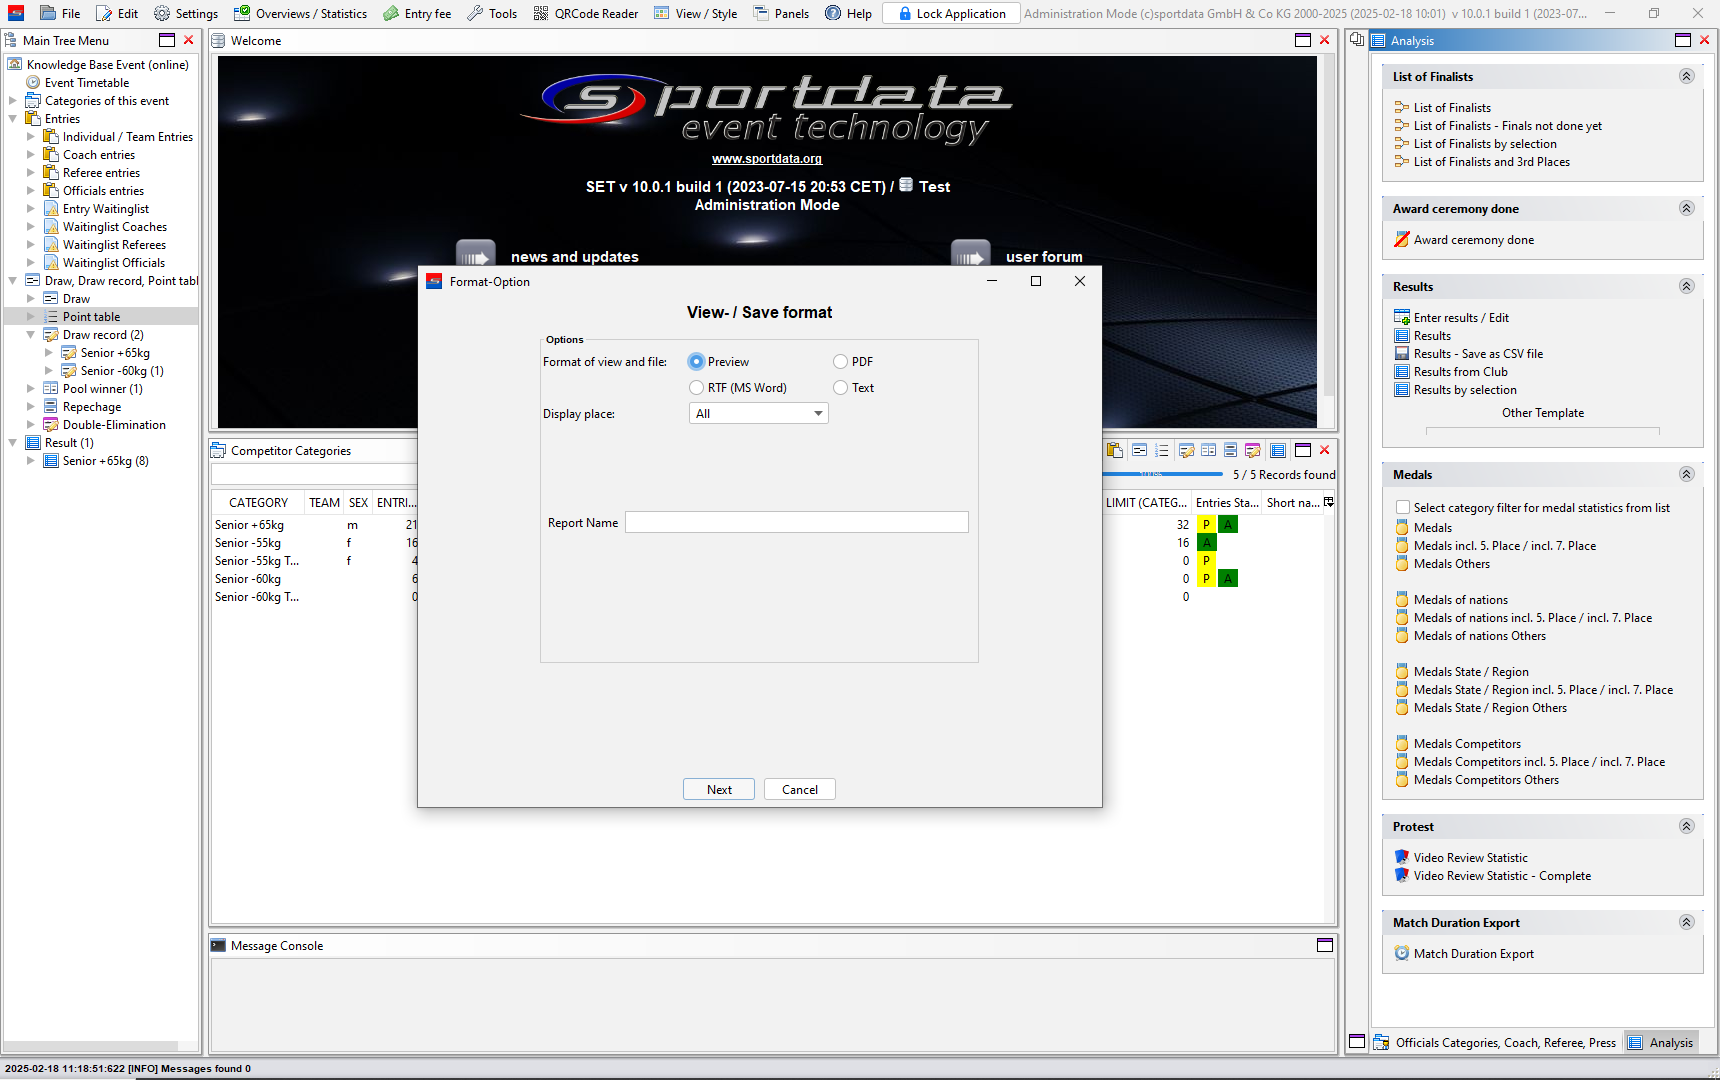Expand the Categories of this event node
The height and width of the screenshot is (1080, 1720).
tap(13, 101)
